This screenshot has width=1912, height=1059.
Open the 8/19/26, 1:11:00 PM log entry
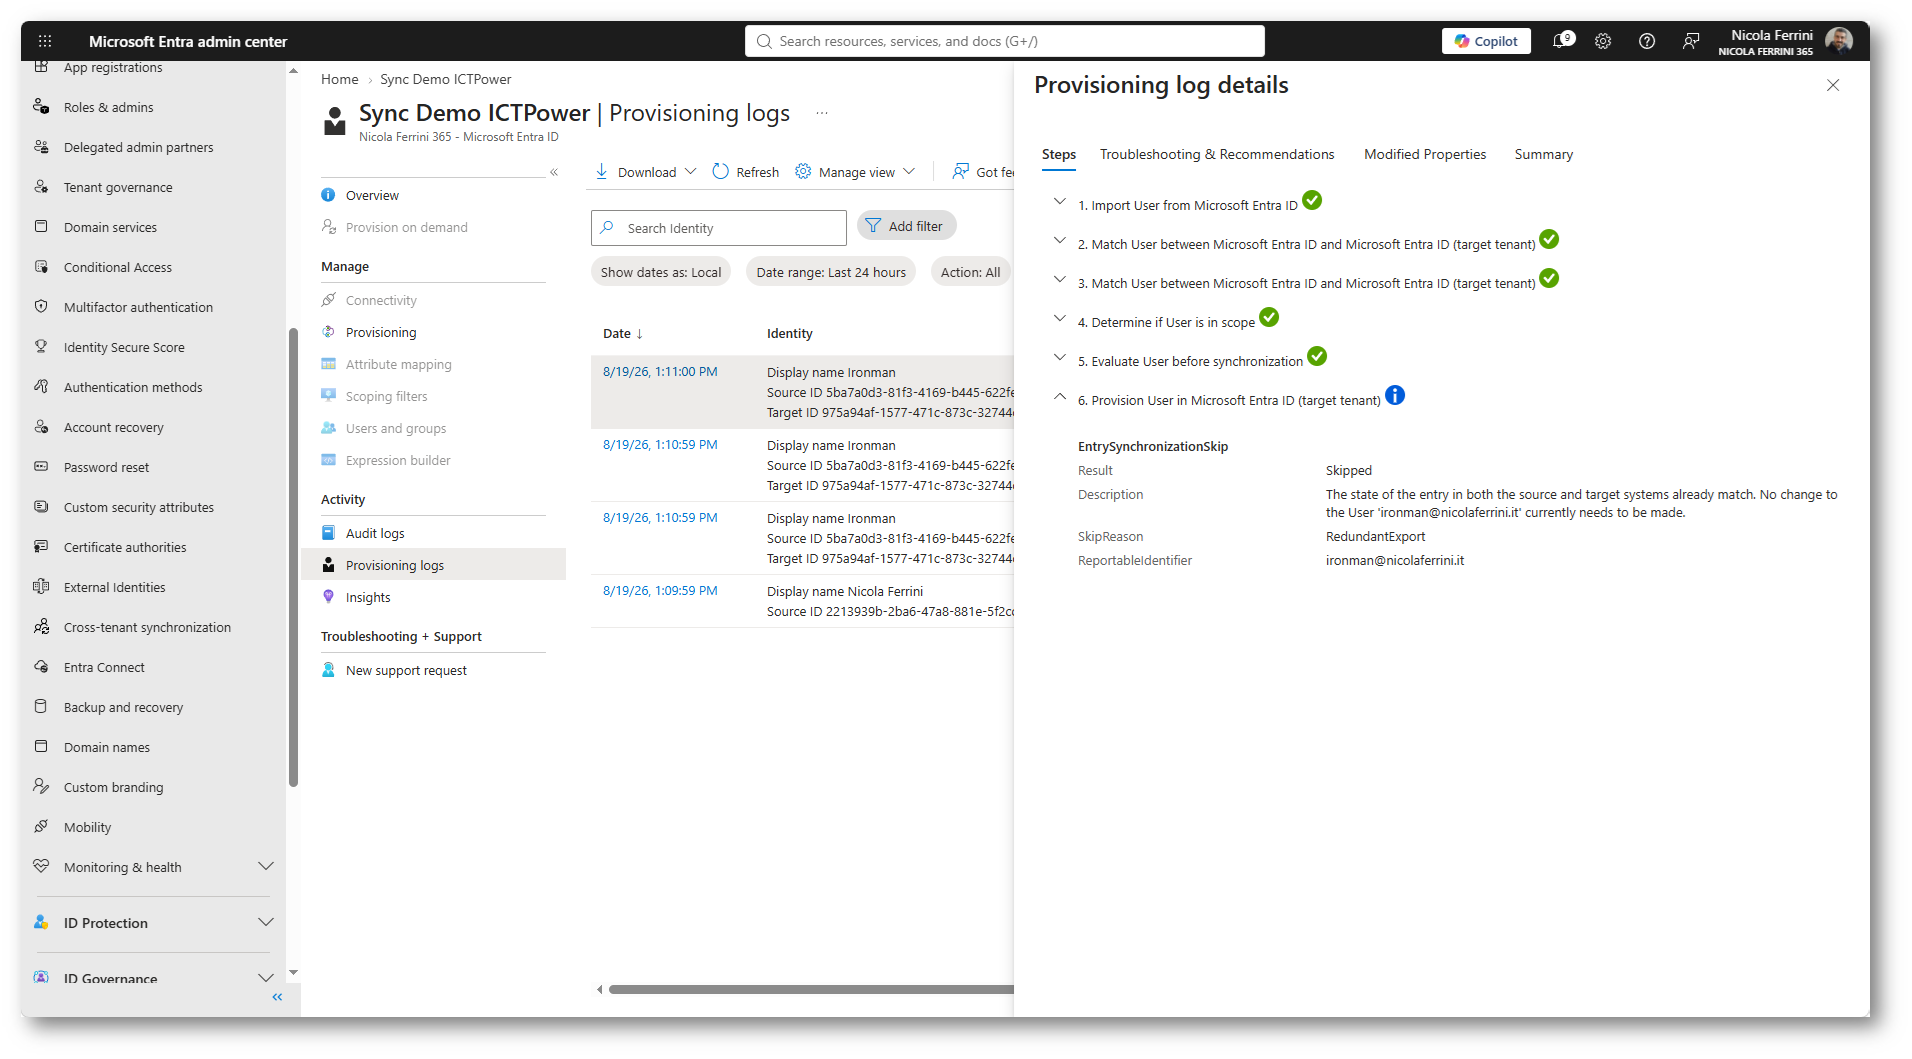click(x=660, y=372)
